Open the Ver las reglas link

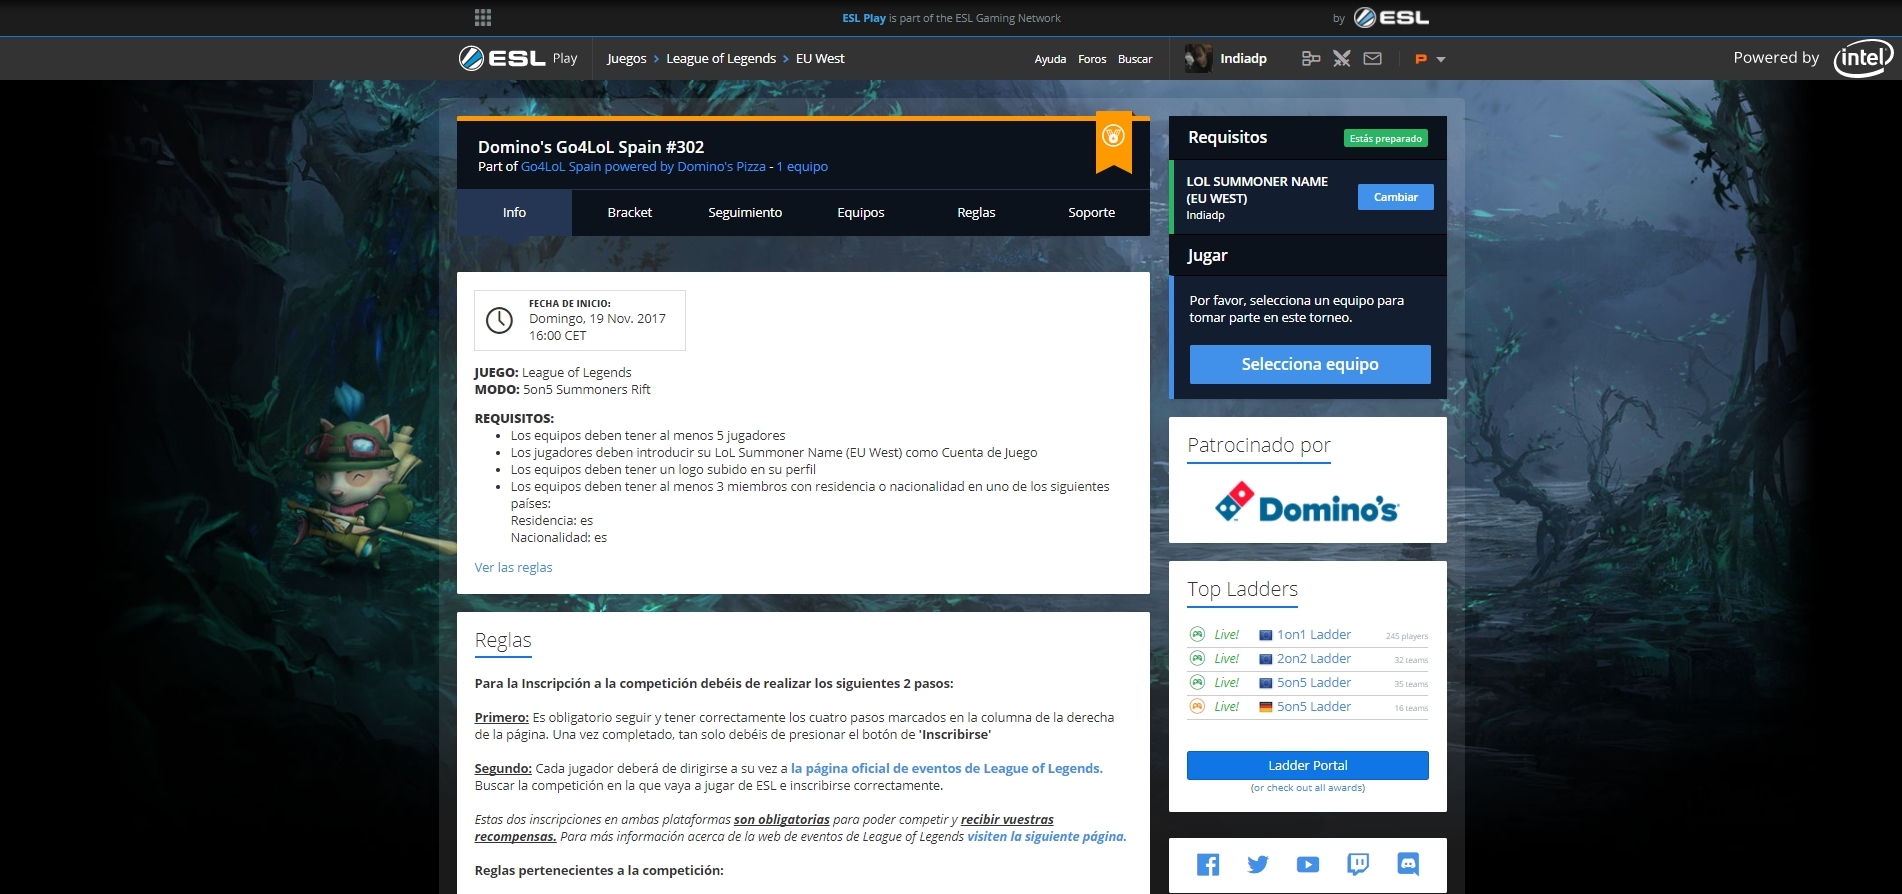[x=513, y=567]
